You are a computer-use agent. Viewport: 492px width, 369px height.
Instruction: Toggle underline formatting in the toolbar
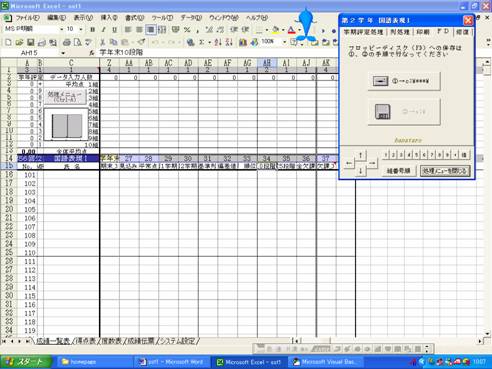tap(114, 30)
